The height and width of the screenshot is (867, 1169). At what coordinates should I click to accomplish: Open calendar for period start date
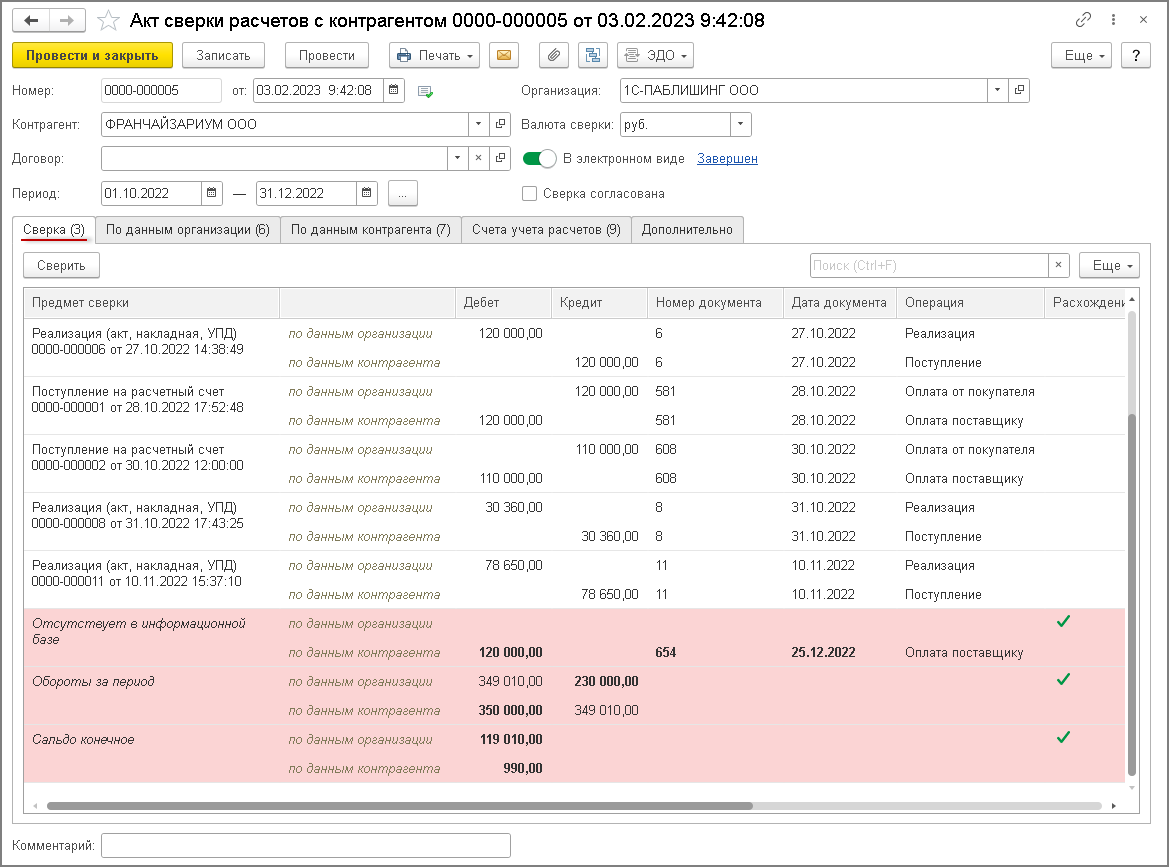[212, 193]
